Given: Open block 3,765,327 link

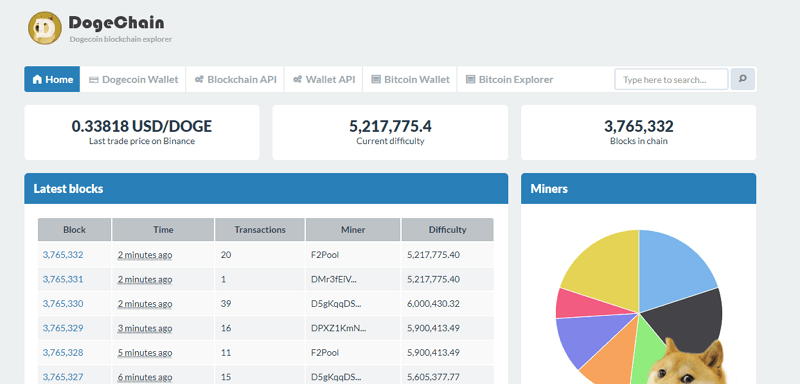Looking at the screenshot, I should pyautogui.click(x=63, y=377).
